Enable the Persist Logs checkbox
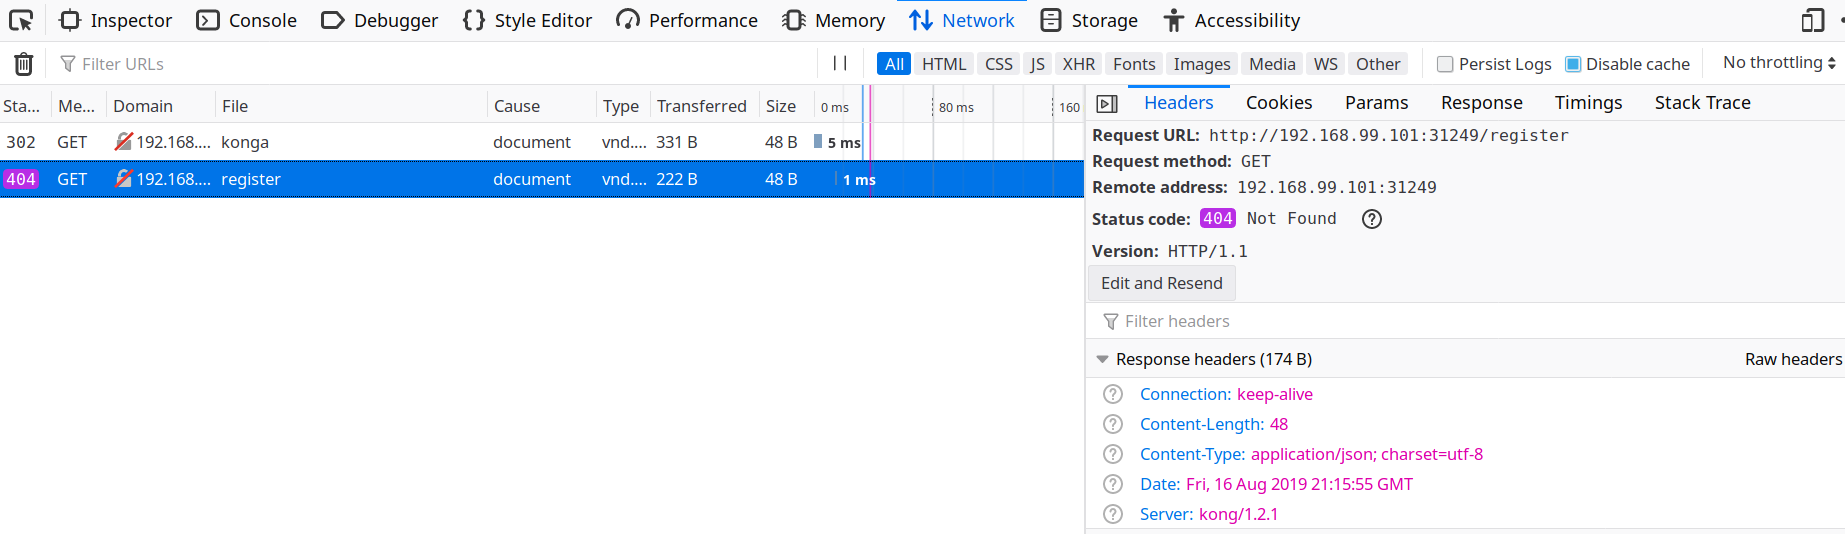1845x534 pixels. pos(1445,64)
